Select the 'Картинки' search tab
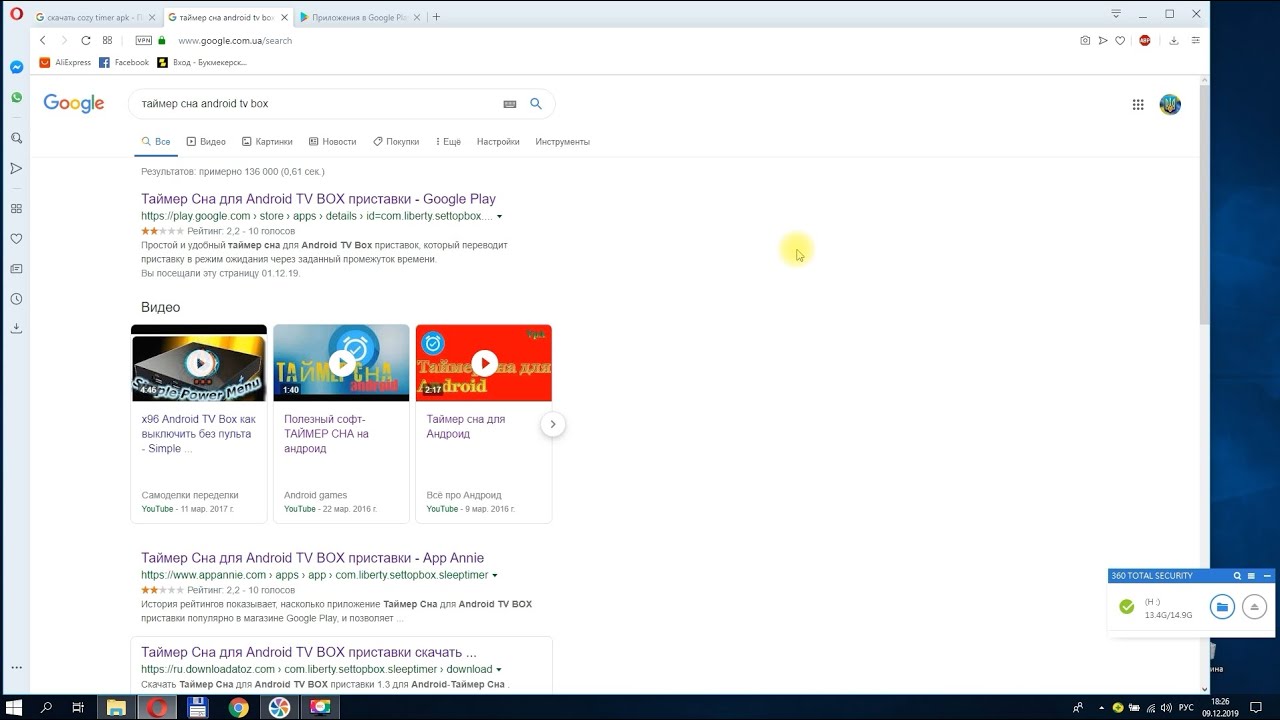 [x=267, y=142]
